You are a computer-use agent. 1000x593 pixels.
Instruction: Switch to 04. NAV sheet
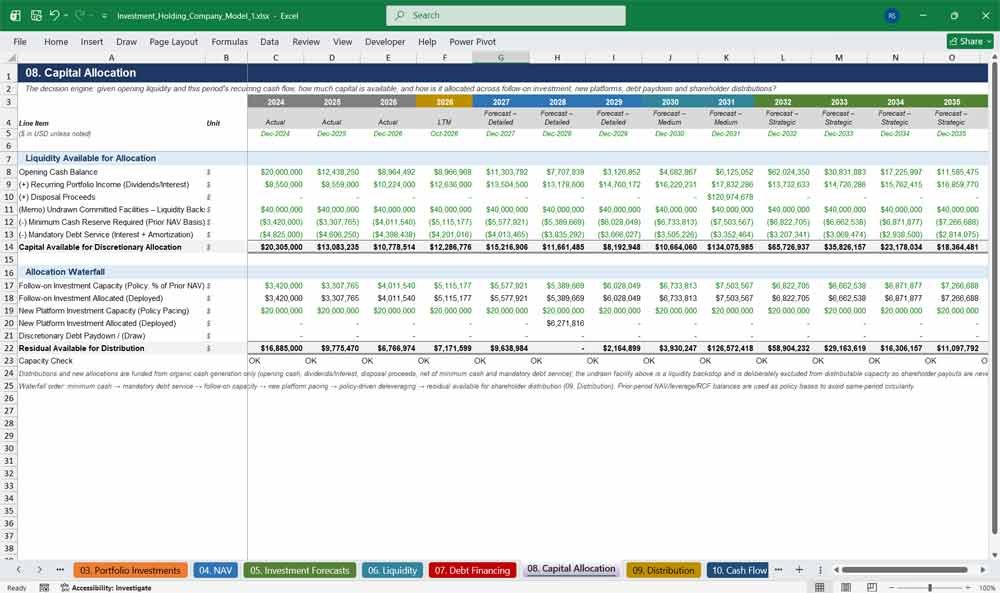point(215,570)
